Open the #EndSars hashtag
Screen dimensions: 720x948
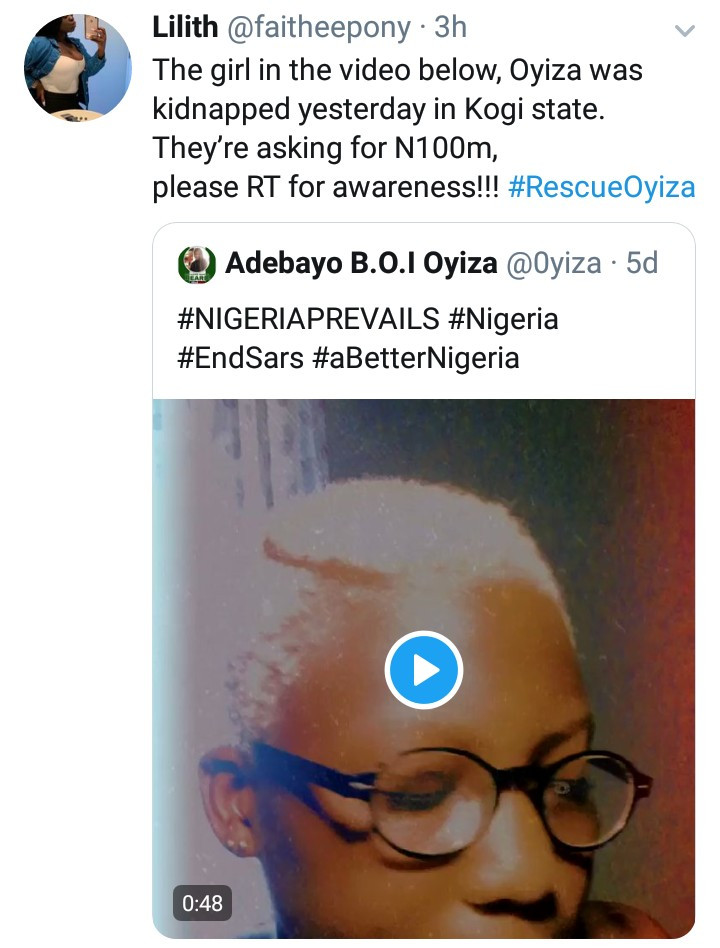pyautogui.click(x=240, y=357)
